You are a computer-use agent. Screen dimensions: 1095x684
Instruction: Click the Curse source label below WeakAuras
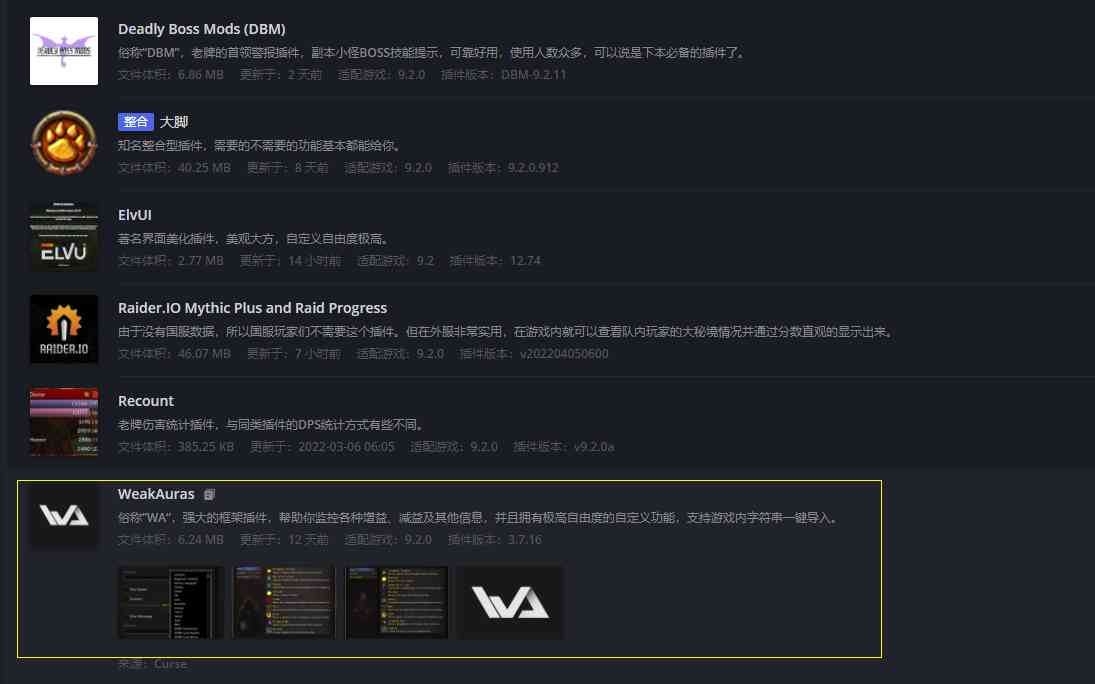click(152, 664)
